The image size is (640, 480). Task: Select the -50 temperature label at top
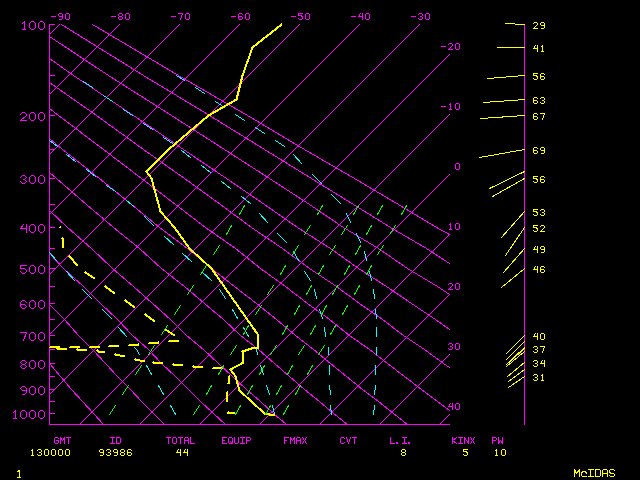300,17
